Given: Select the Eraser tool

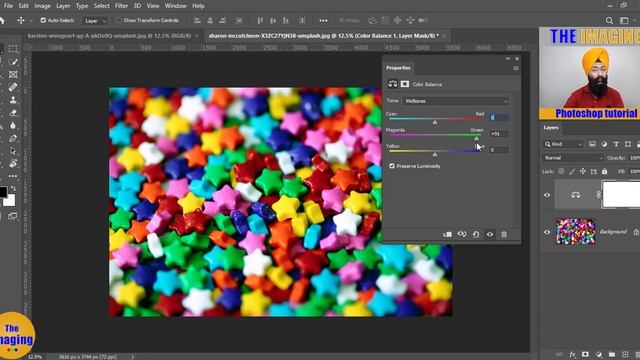Looking at the screenshot, I should coord(13,113).
